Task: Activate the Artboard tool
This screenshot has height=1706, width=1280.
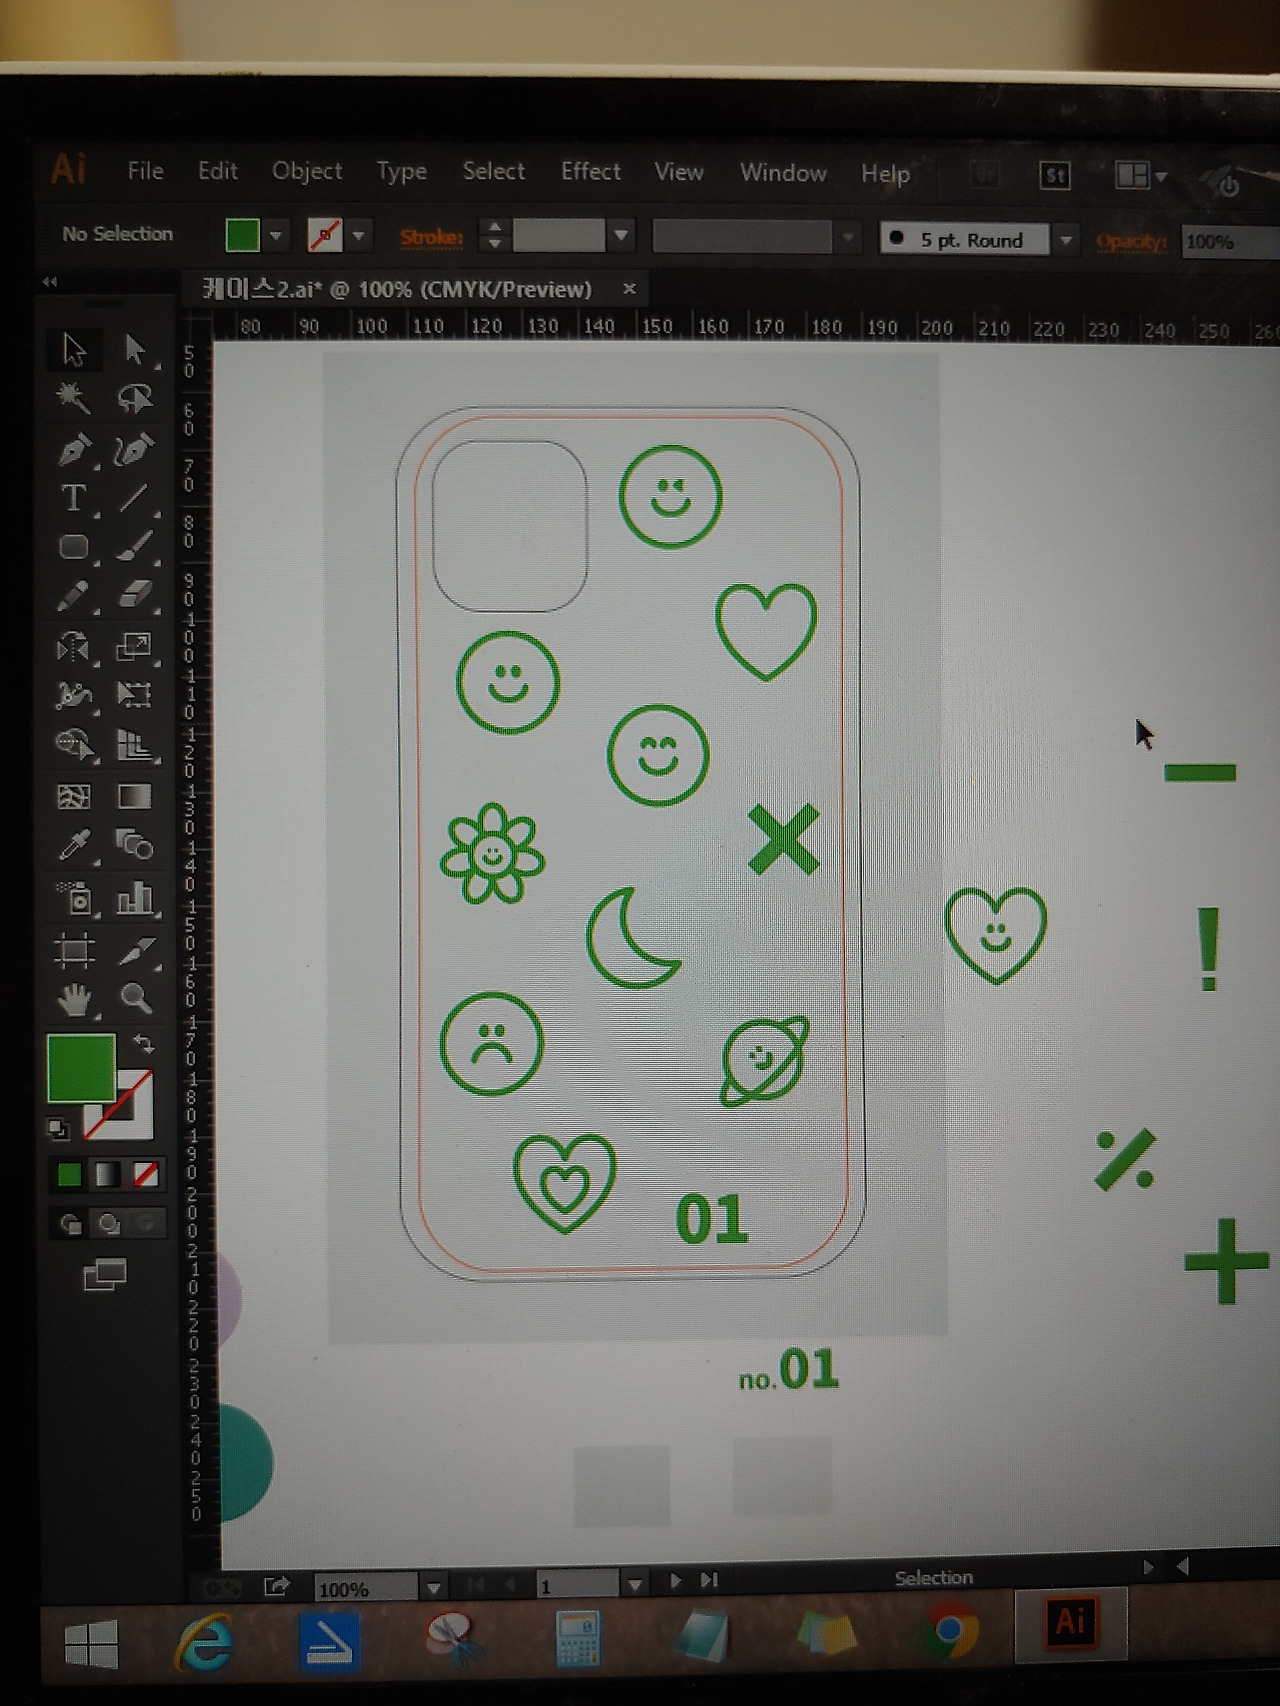Action: [x=73, y=950]
